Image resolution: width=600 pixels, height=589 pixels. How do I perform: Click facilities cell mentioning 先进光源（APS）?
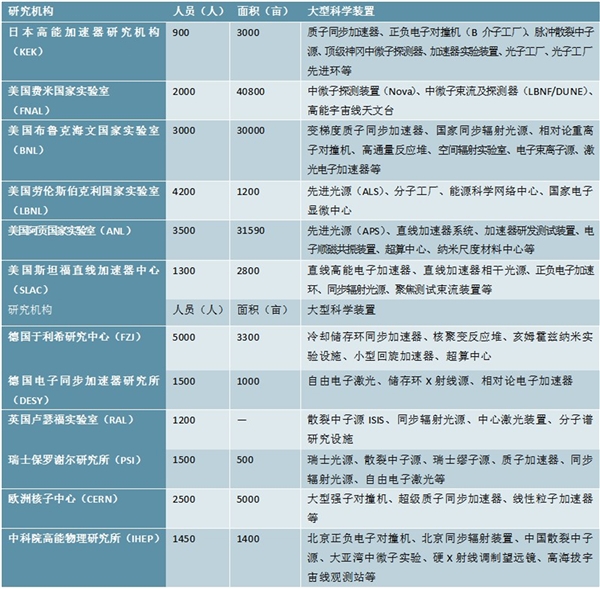[x=450, y=240]
